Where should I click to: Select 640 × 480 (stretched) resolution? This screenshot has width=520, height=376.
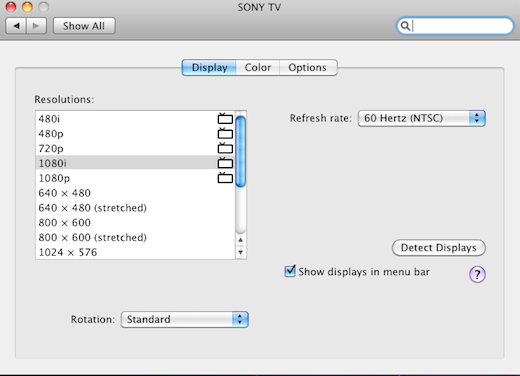click(135, 208)
